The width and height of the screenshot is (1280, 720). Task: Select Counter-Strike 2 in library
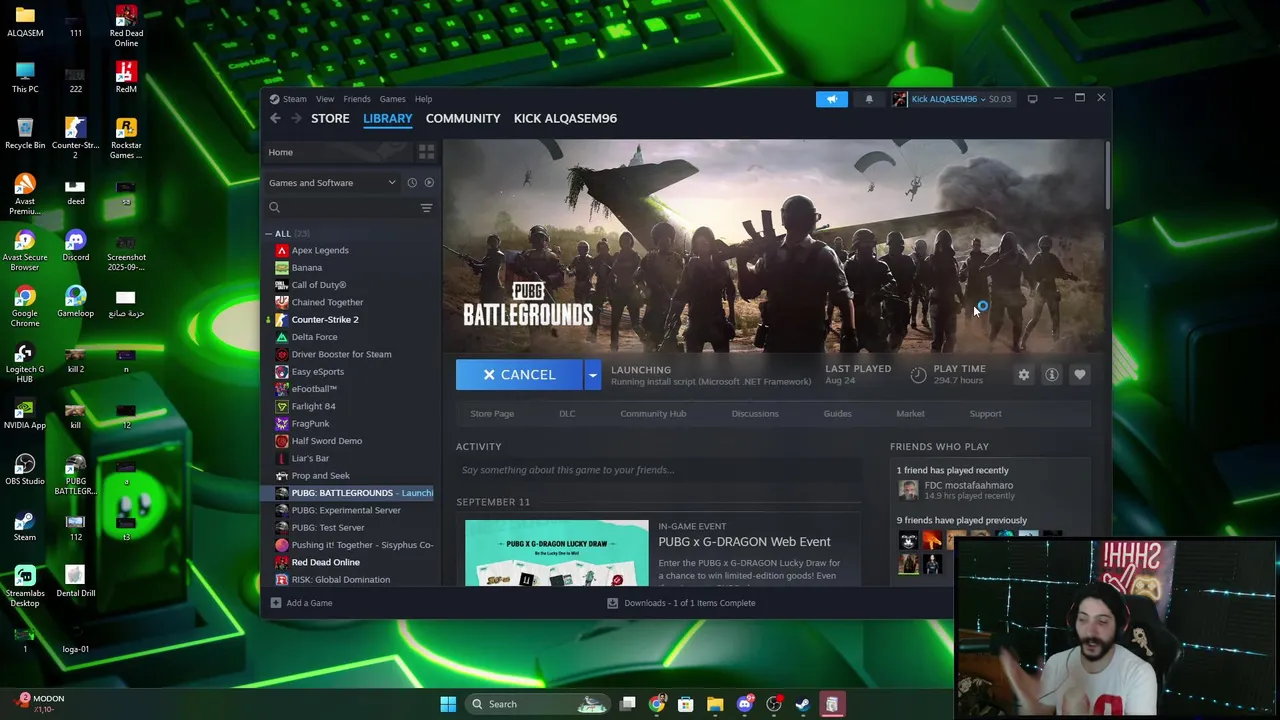(325, 320)
